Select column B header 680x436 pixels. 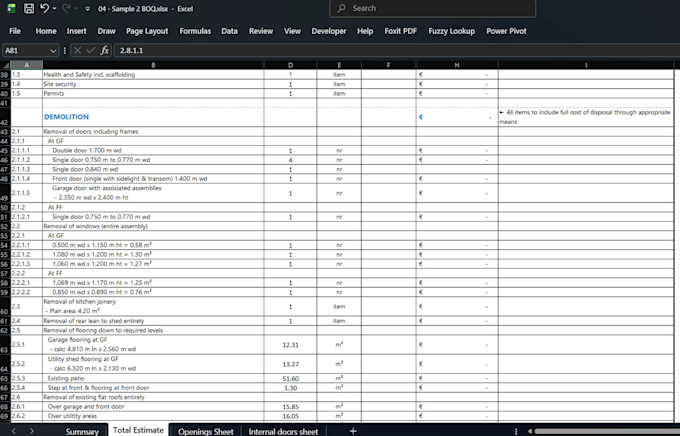tap(153, 65)
